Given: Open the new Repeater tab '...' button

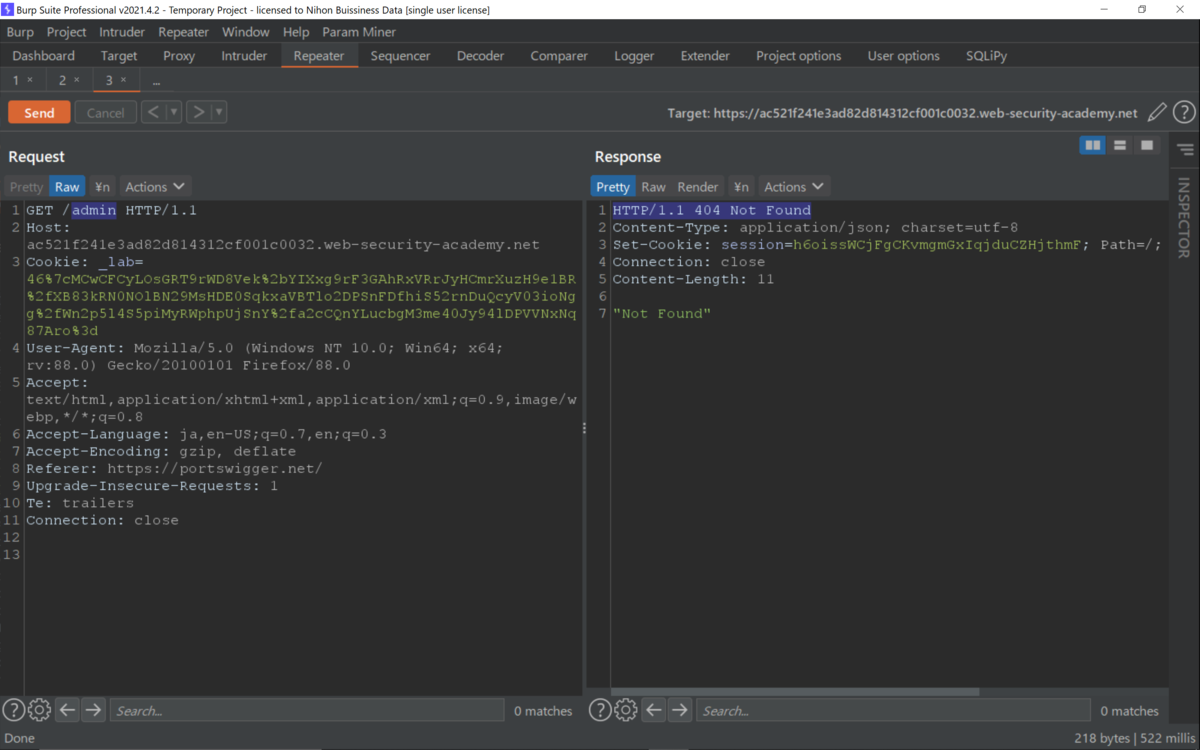Looking at the screenshot, I should pos(157,80).
